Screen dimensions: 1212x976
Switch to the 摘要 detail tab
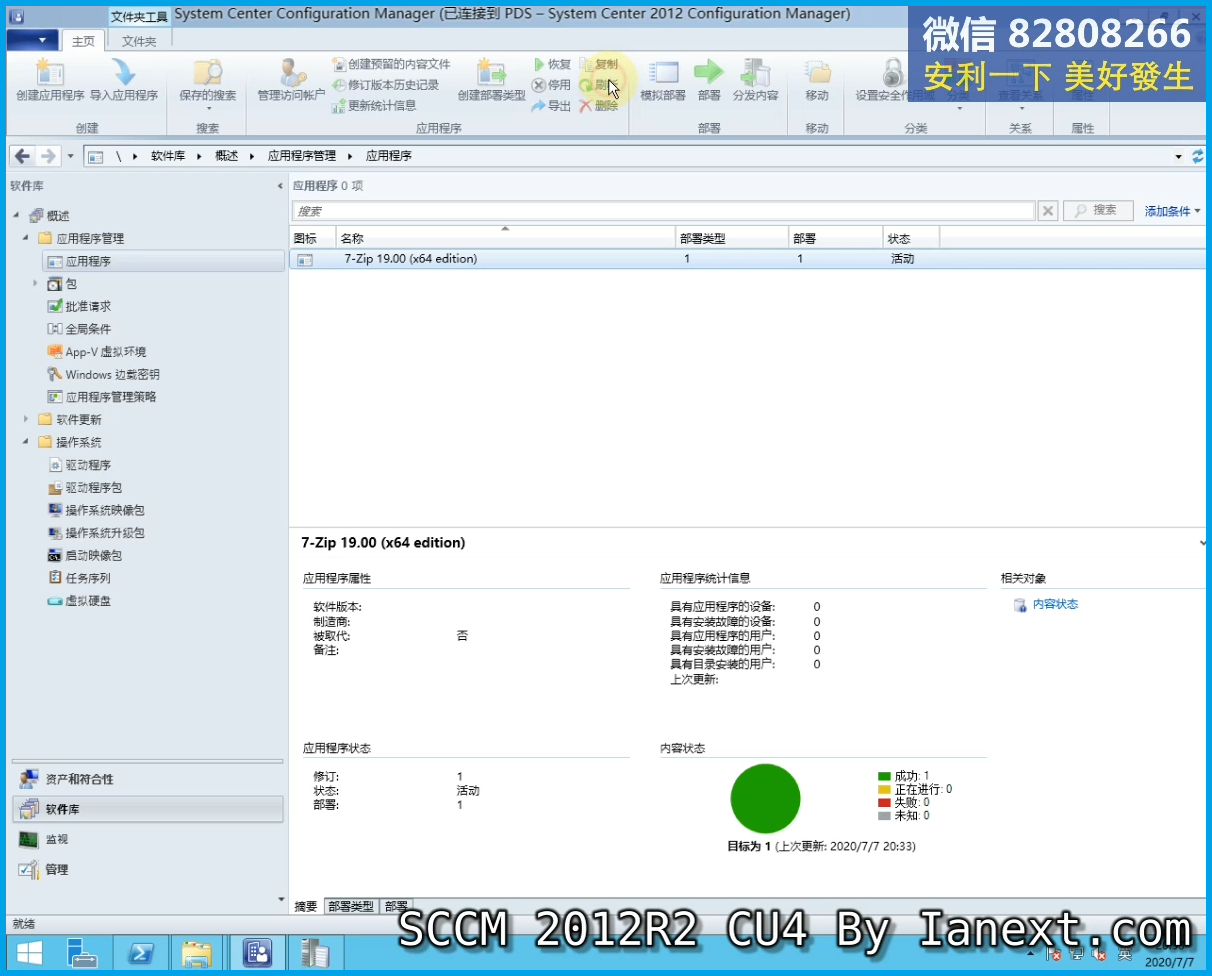click(306, 906)
